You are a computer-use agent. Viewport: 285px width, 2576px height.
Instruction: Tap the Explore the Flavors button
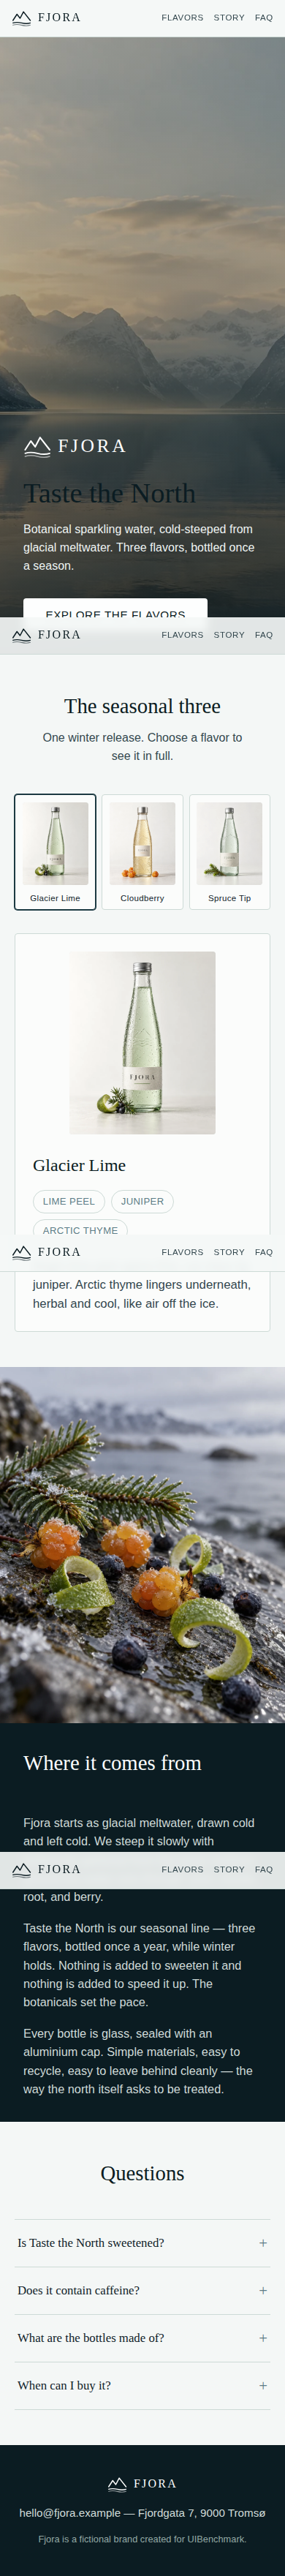[115, 608]
